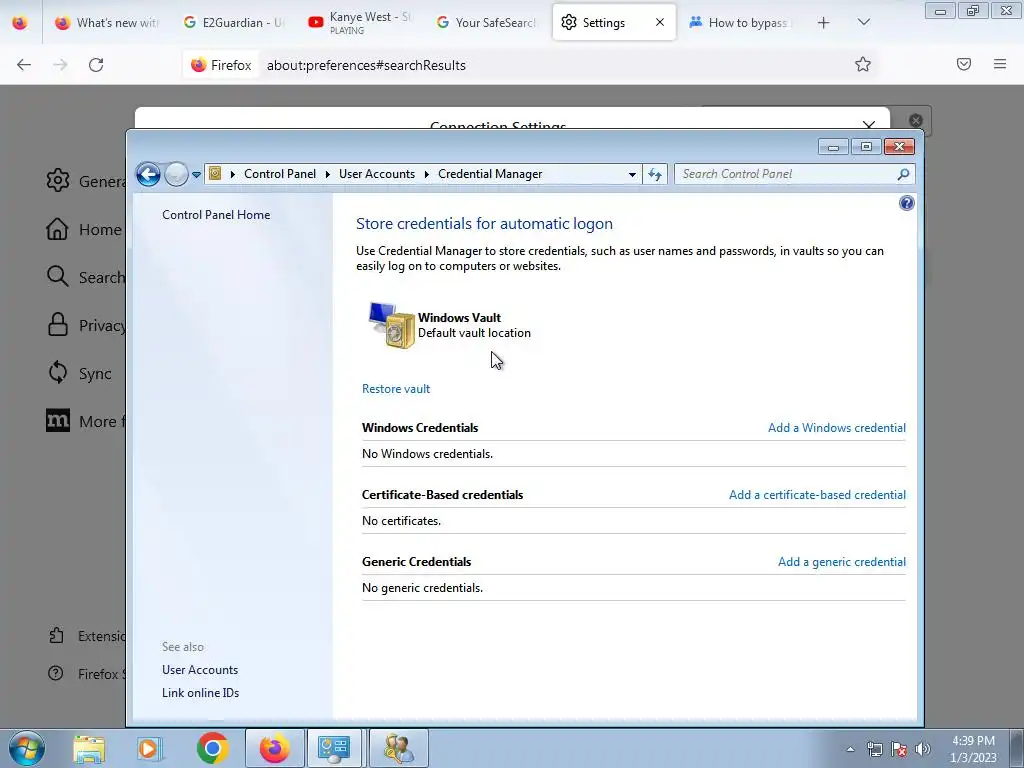Open General settings in Firefox sidebar
This screenshot has width=1024, height=768.
(x=85, y=181)
